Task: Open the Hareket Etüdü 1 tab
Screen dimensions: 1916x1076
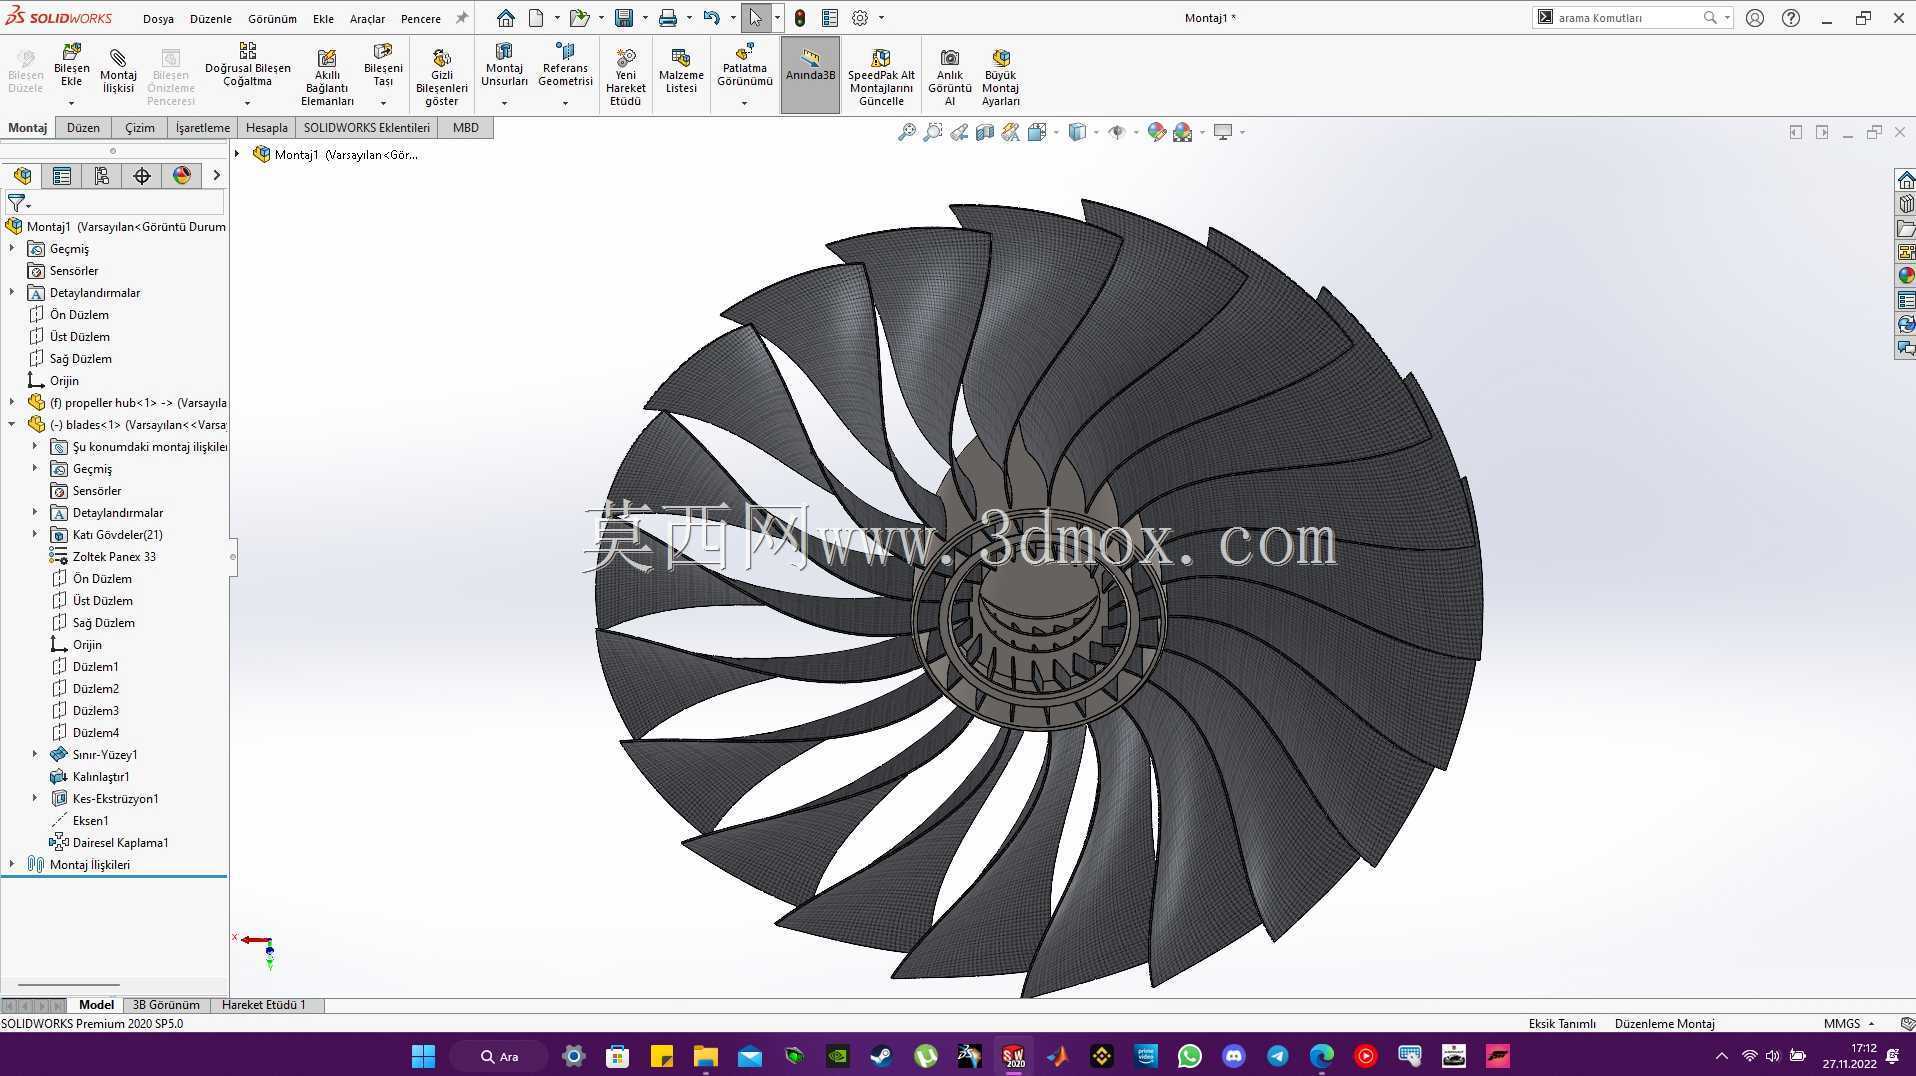Action: [x=264, y=1005]
